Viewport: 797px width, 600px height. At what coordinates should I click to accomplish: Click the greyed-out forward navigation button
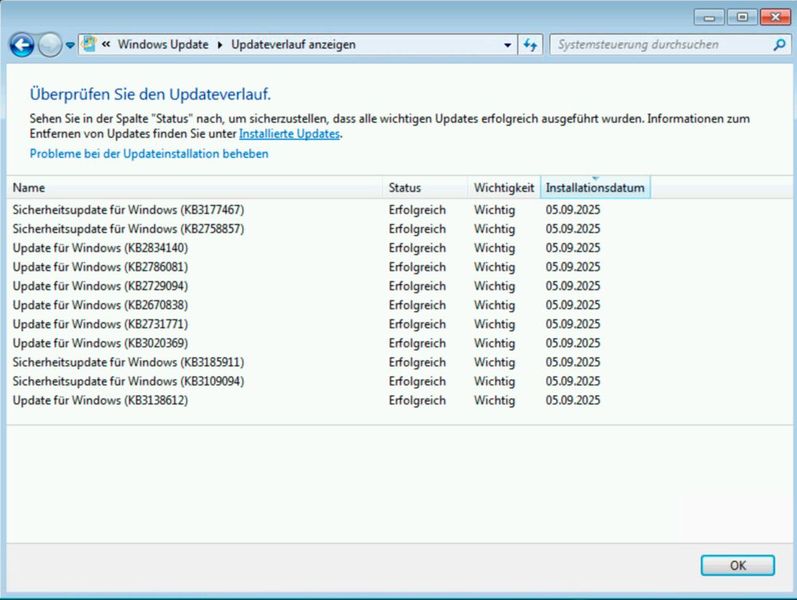click(x=50, y=45)
